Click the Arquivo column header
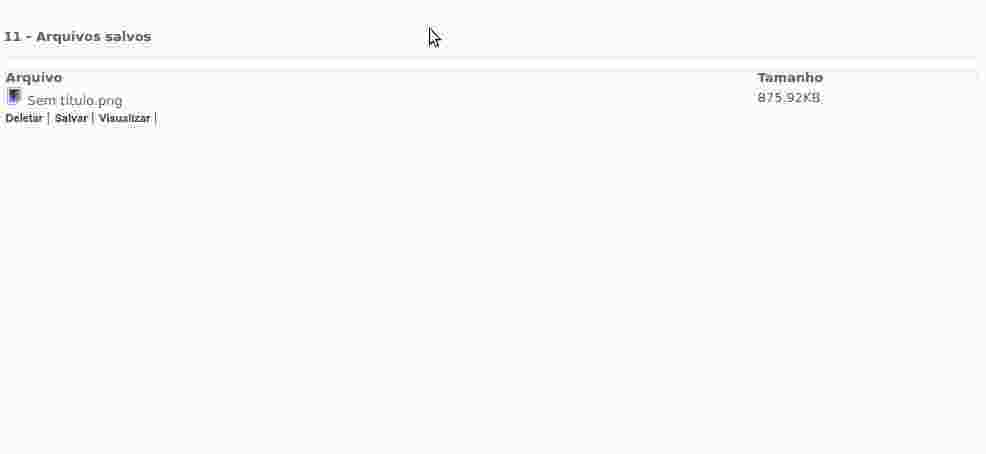 [x=34, y=78]
